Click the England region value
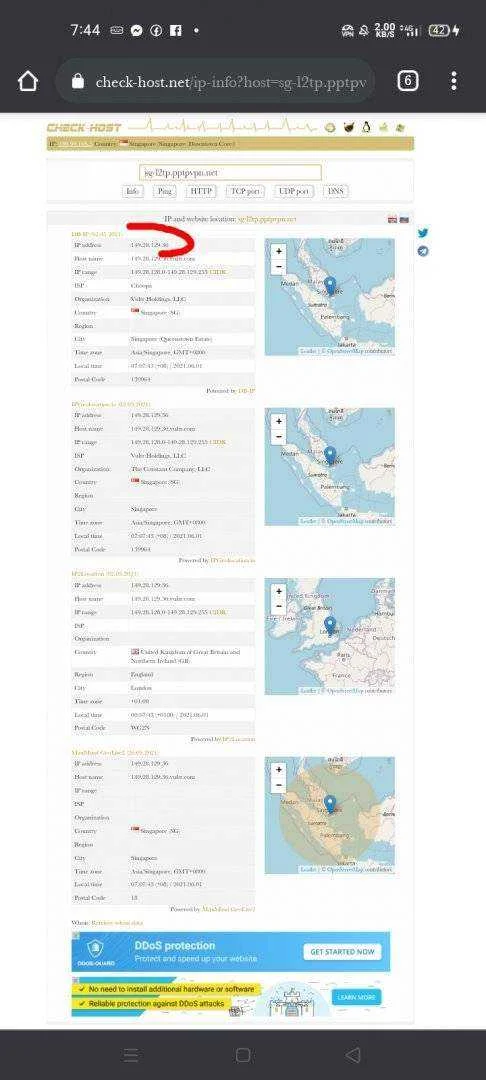 (142, 674)
